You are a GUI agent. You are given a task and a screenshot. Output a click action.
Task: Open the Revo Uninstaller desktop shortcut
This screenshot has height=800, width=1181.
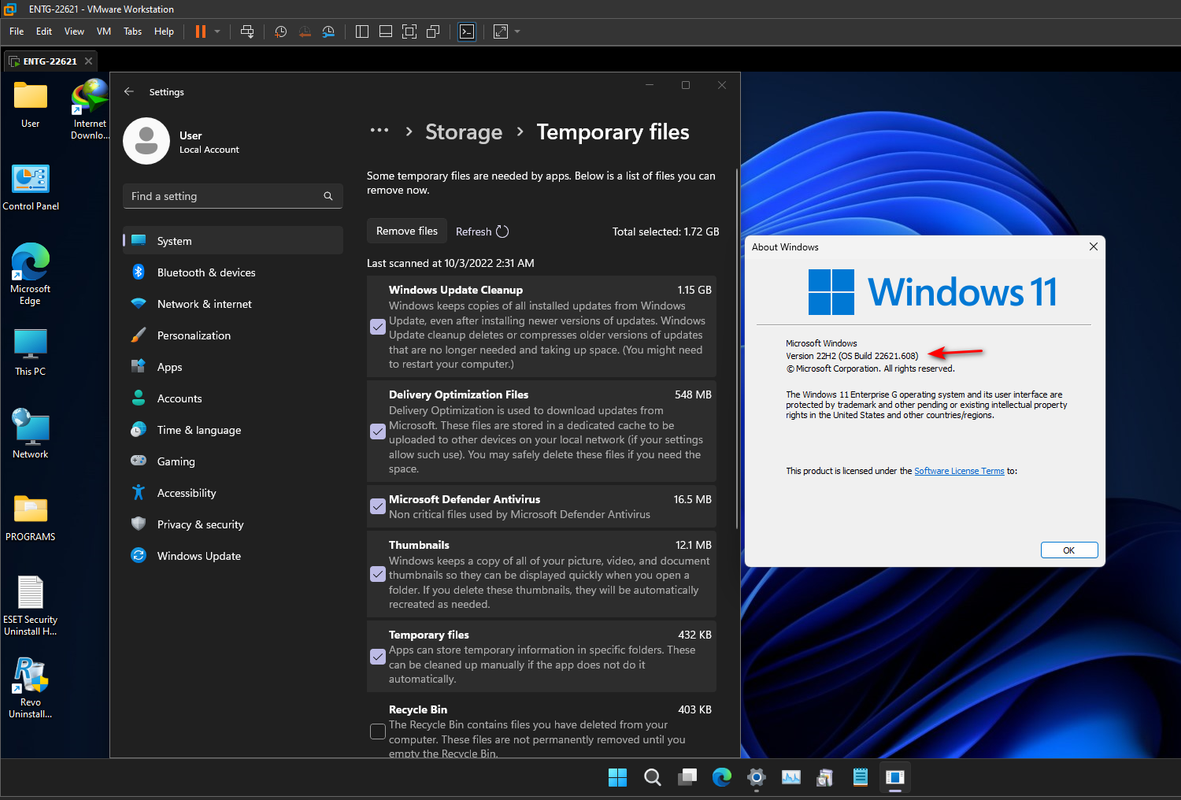point(30,687)
